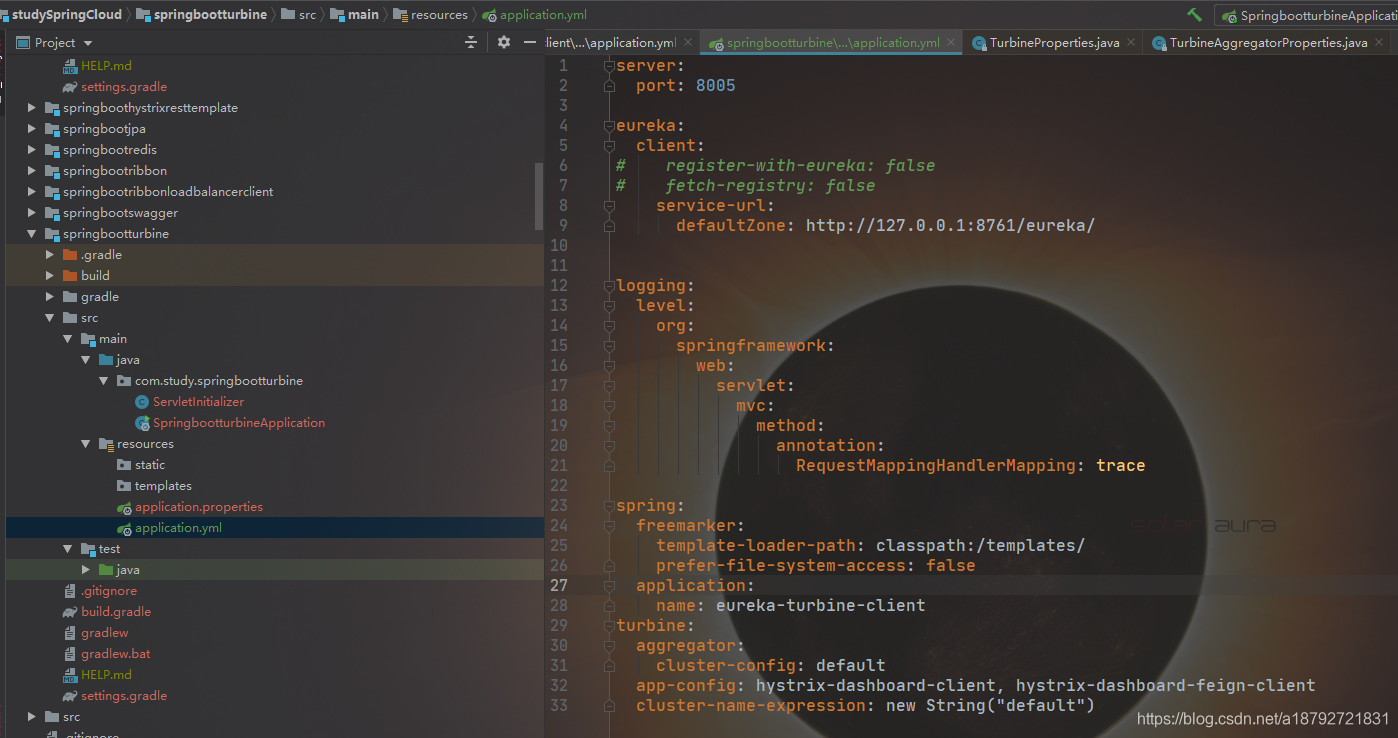This screenshot has height=738, width=1398.
Task: Fold the logging block at line 12
Action: [x=608, y=286]
